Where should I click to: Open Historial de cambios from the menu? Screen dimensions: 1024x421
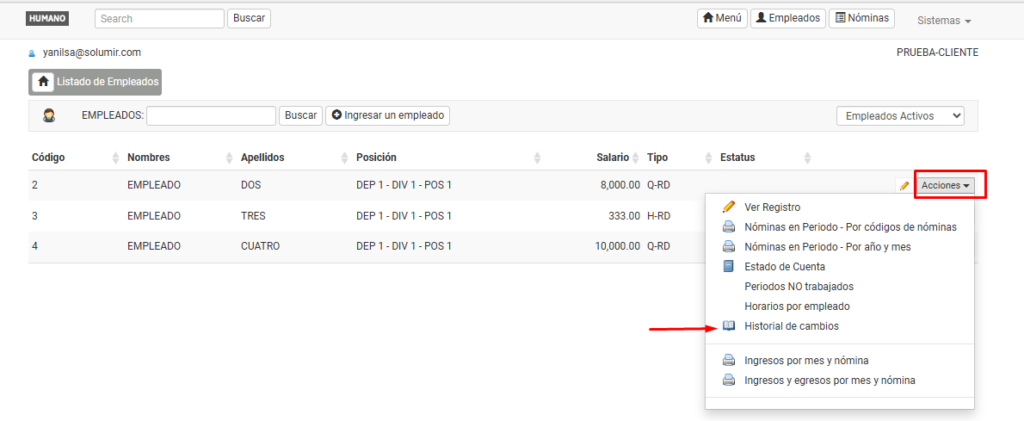pos(791,326)
